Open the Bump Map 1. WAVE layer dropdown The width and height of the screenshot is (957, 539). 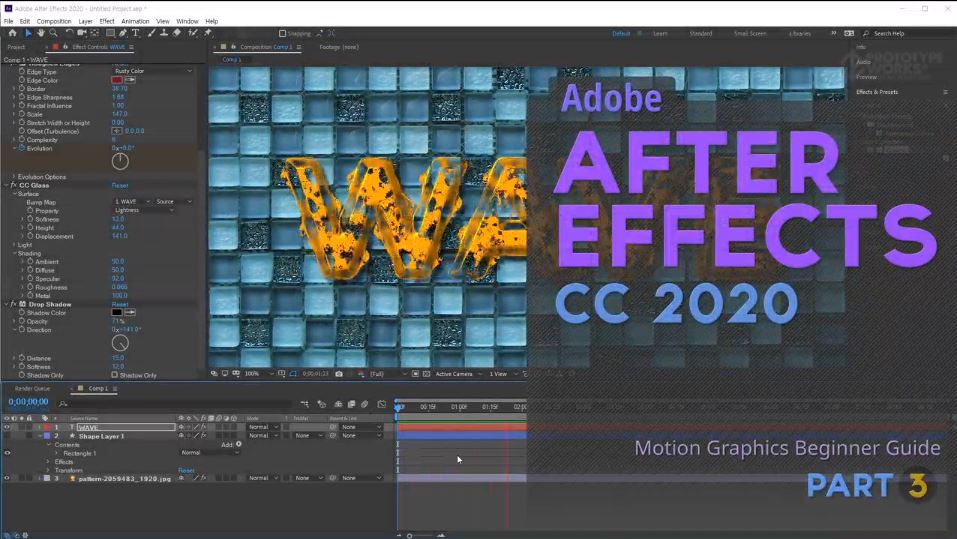click(132, 201)
